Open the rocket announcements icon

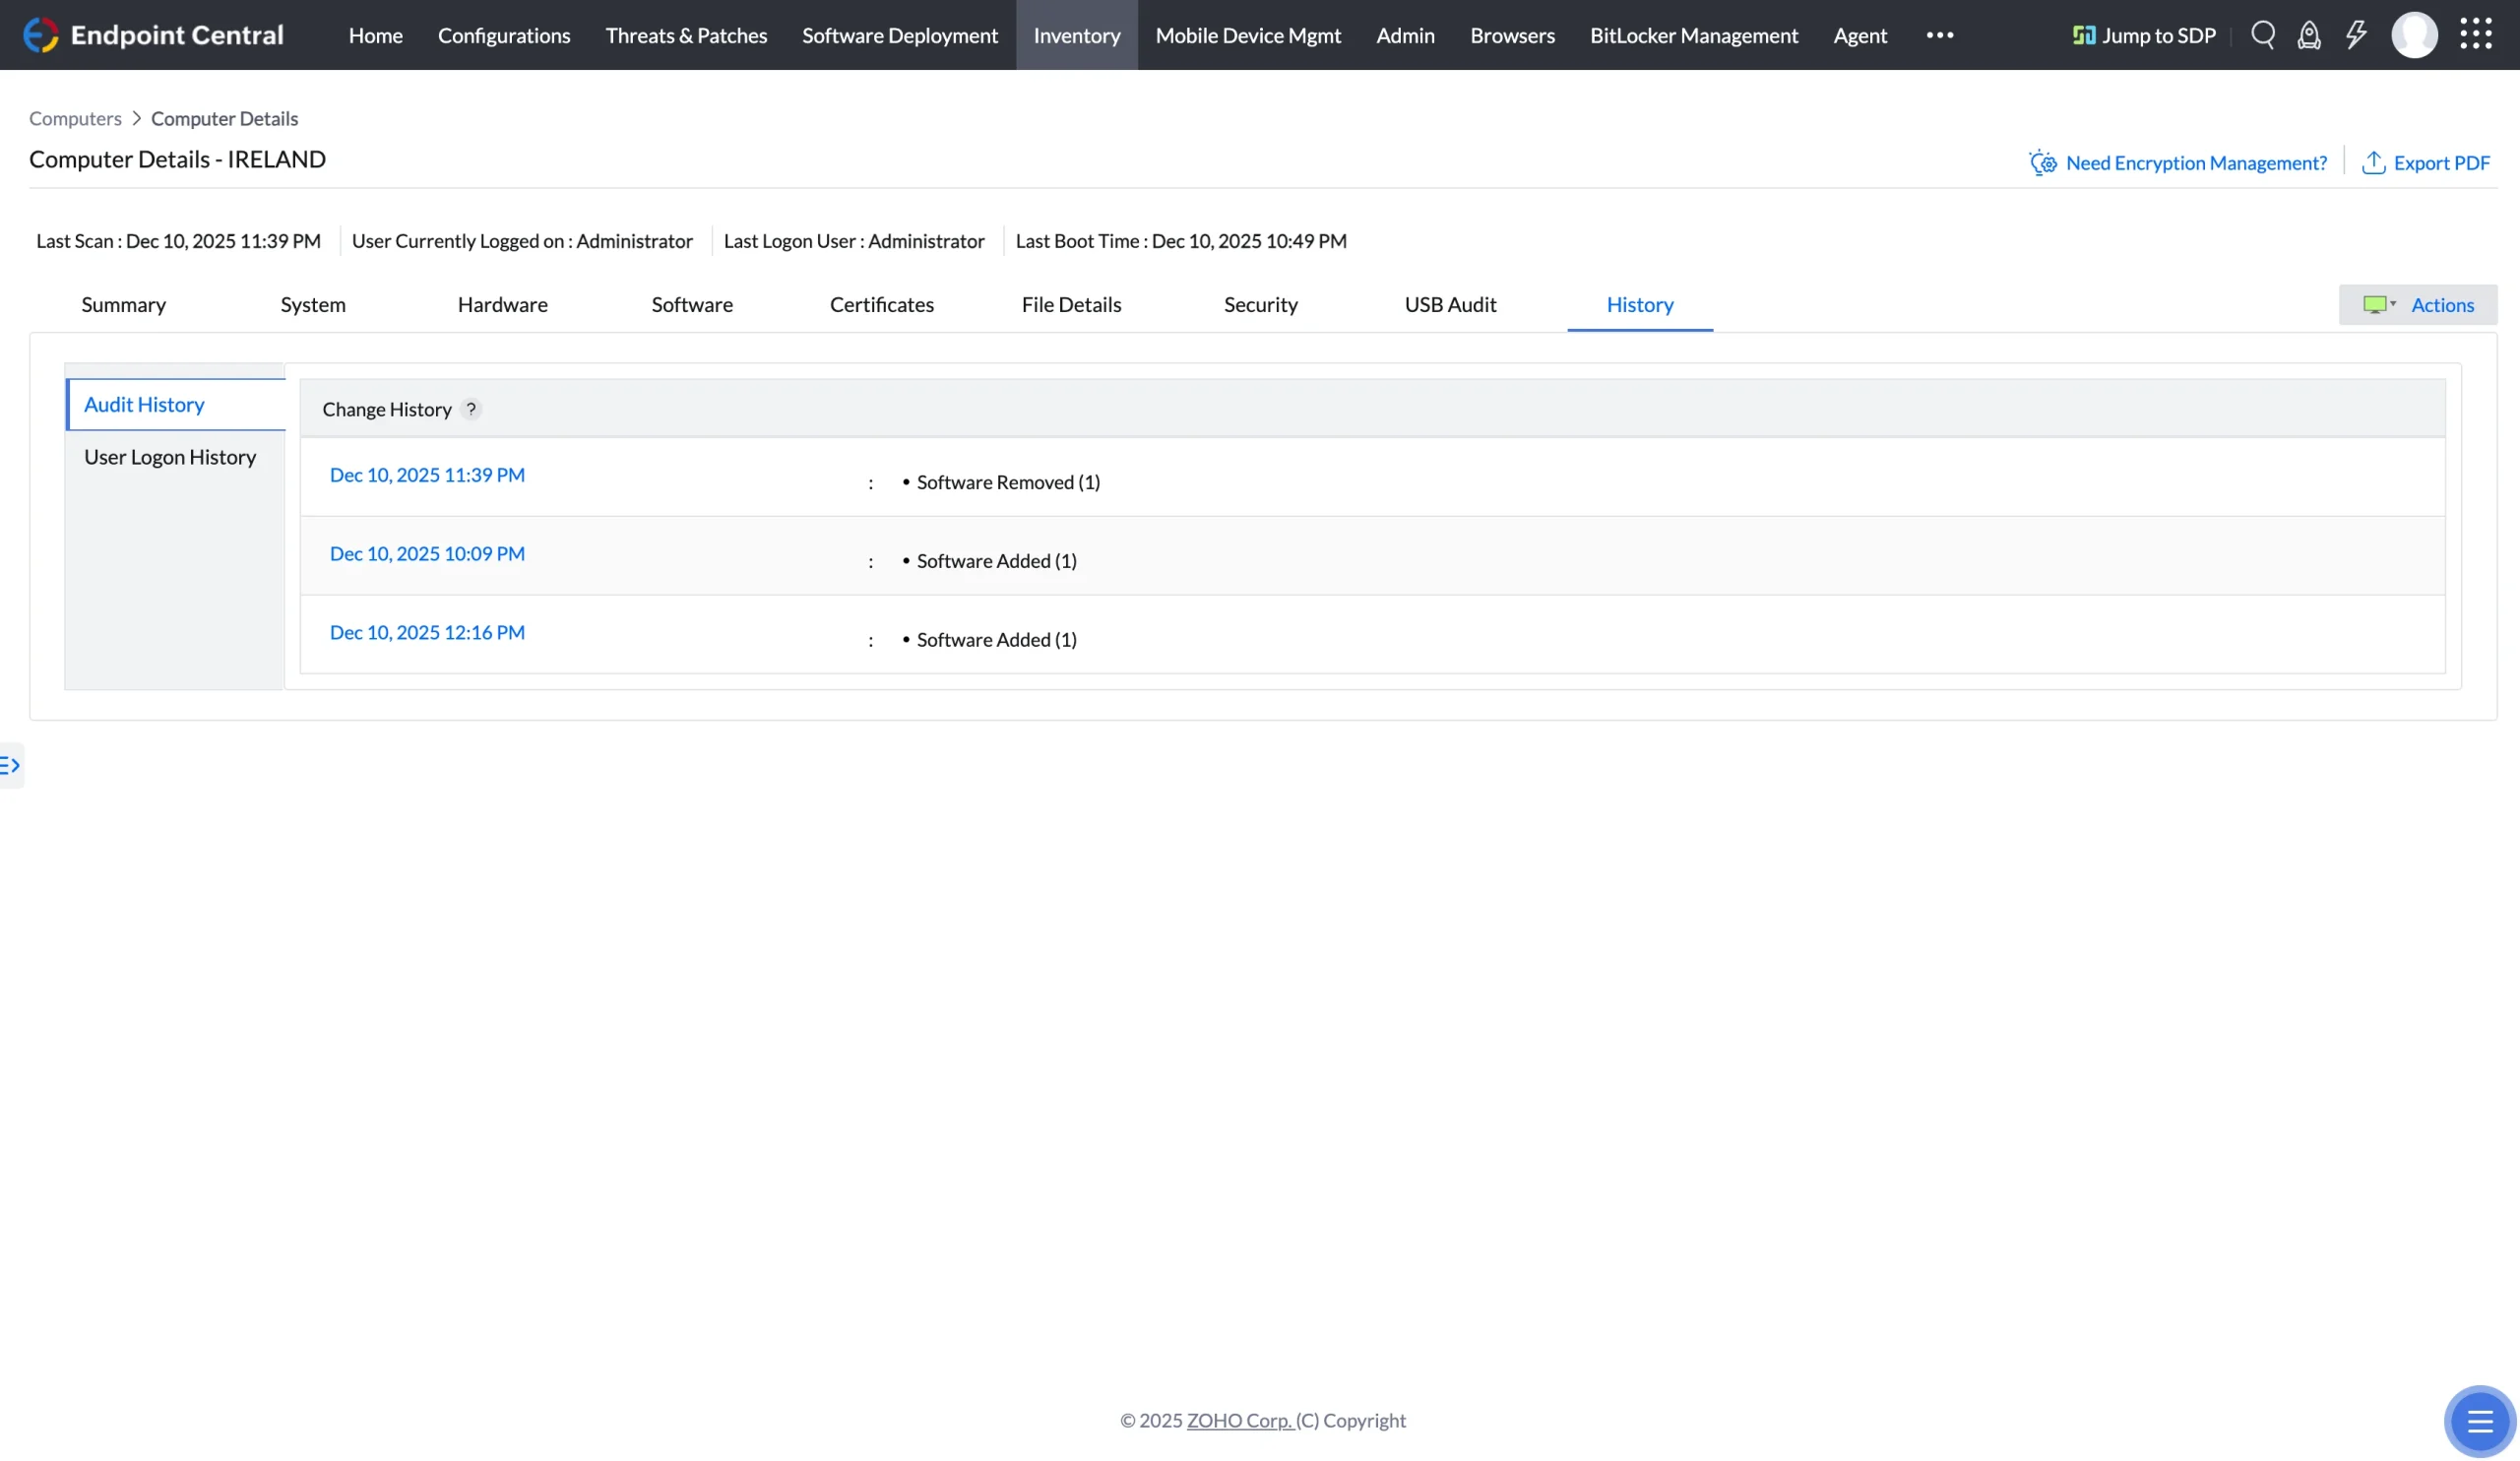pos(2309,35)
